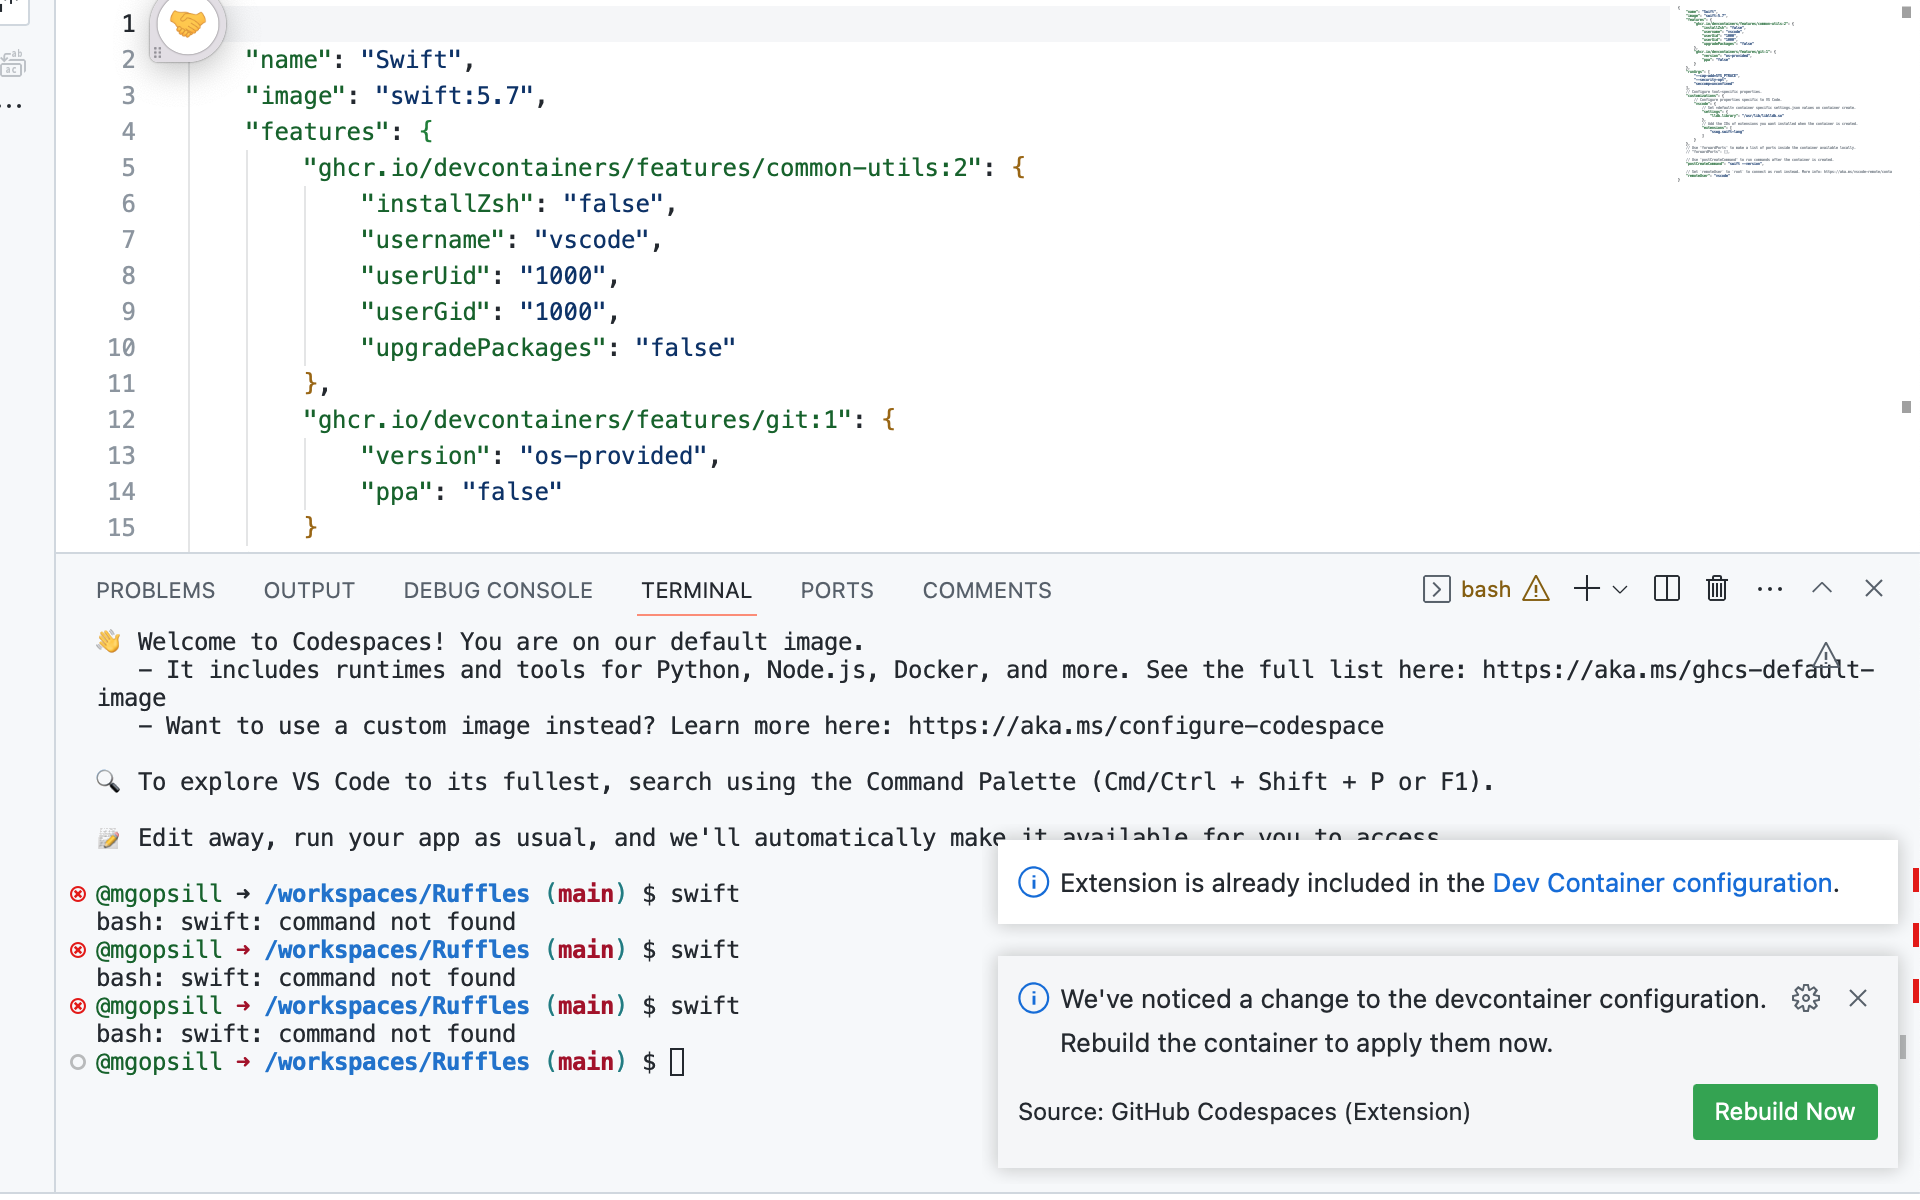Click the common-utils:2 feature string
This screenshot has height=1200, width=1920.
click(643, 168)
